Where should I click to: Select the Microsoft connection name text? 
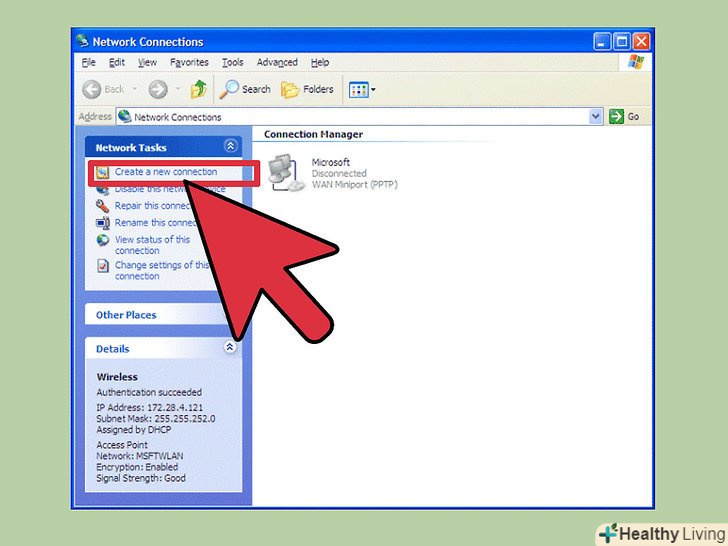331,162
